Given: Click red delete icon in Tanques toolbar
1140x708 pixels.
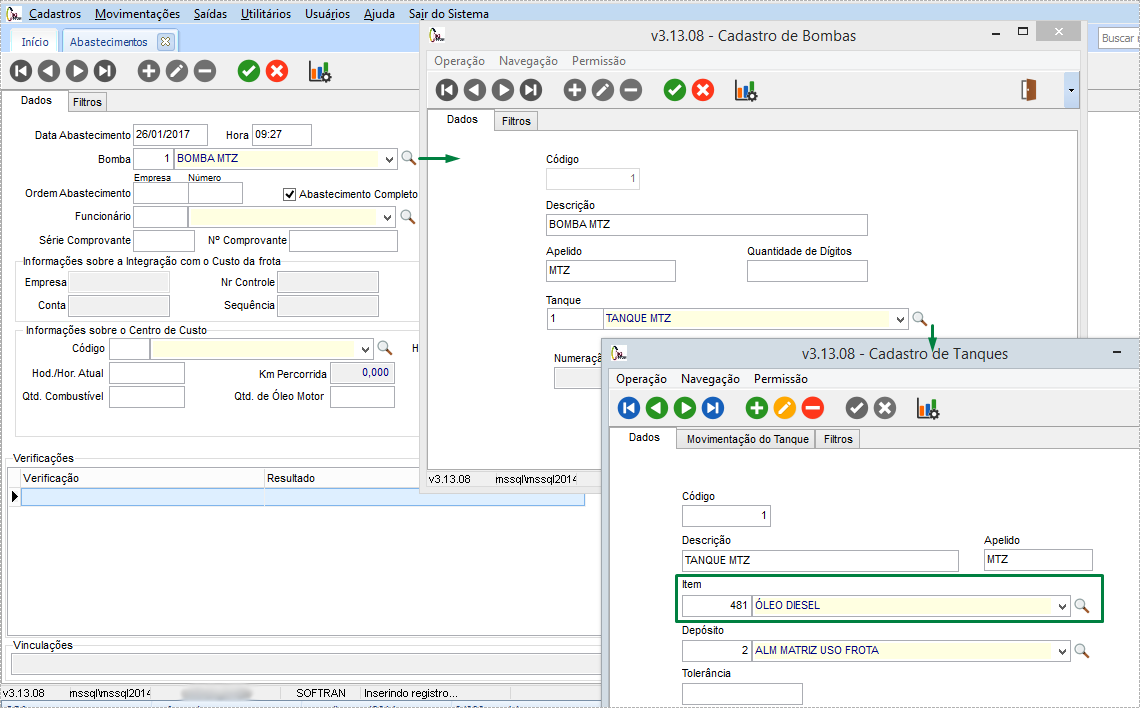Looking at the screenshot, I should tap(813, 407).
